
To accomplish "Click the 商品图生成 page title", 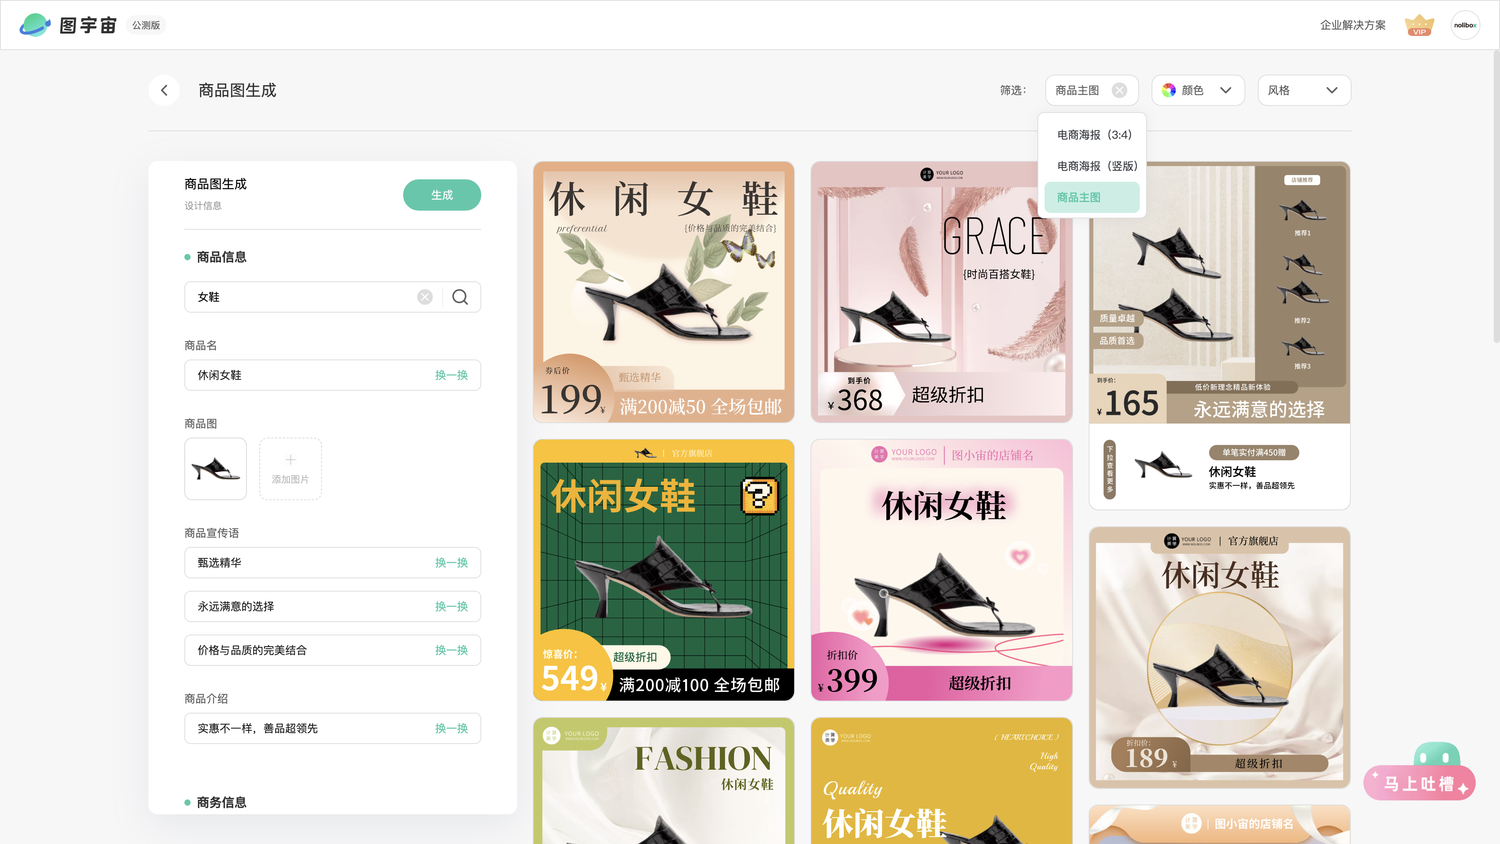I will coord(237,90).
